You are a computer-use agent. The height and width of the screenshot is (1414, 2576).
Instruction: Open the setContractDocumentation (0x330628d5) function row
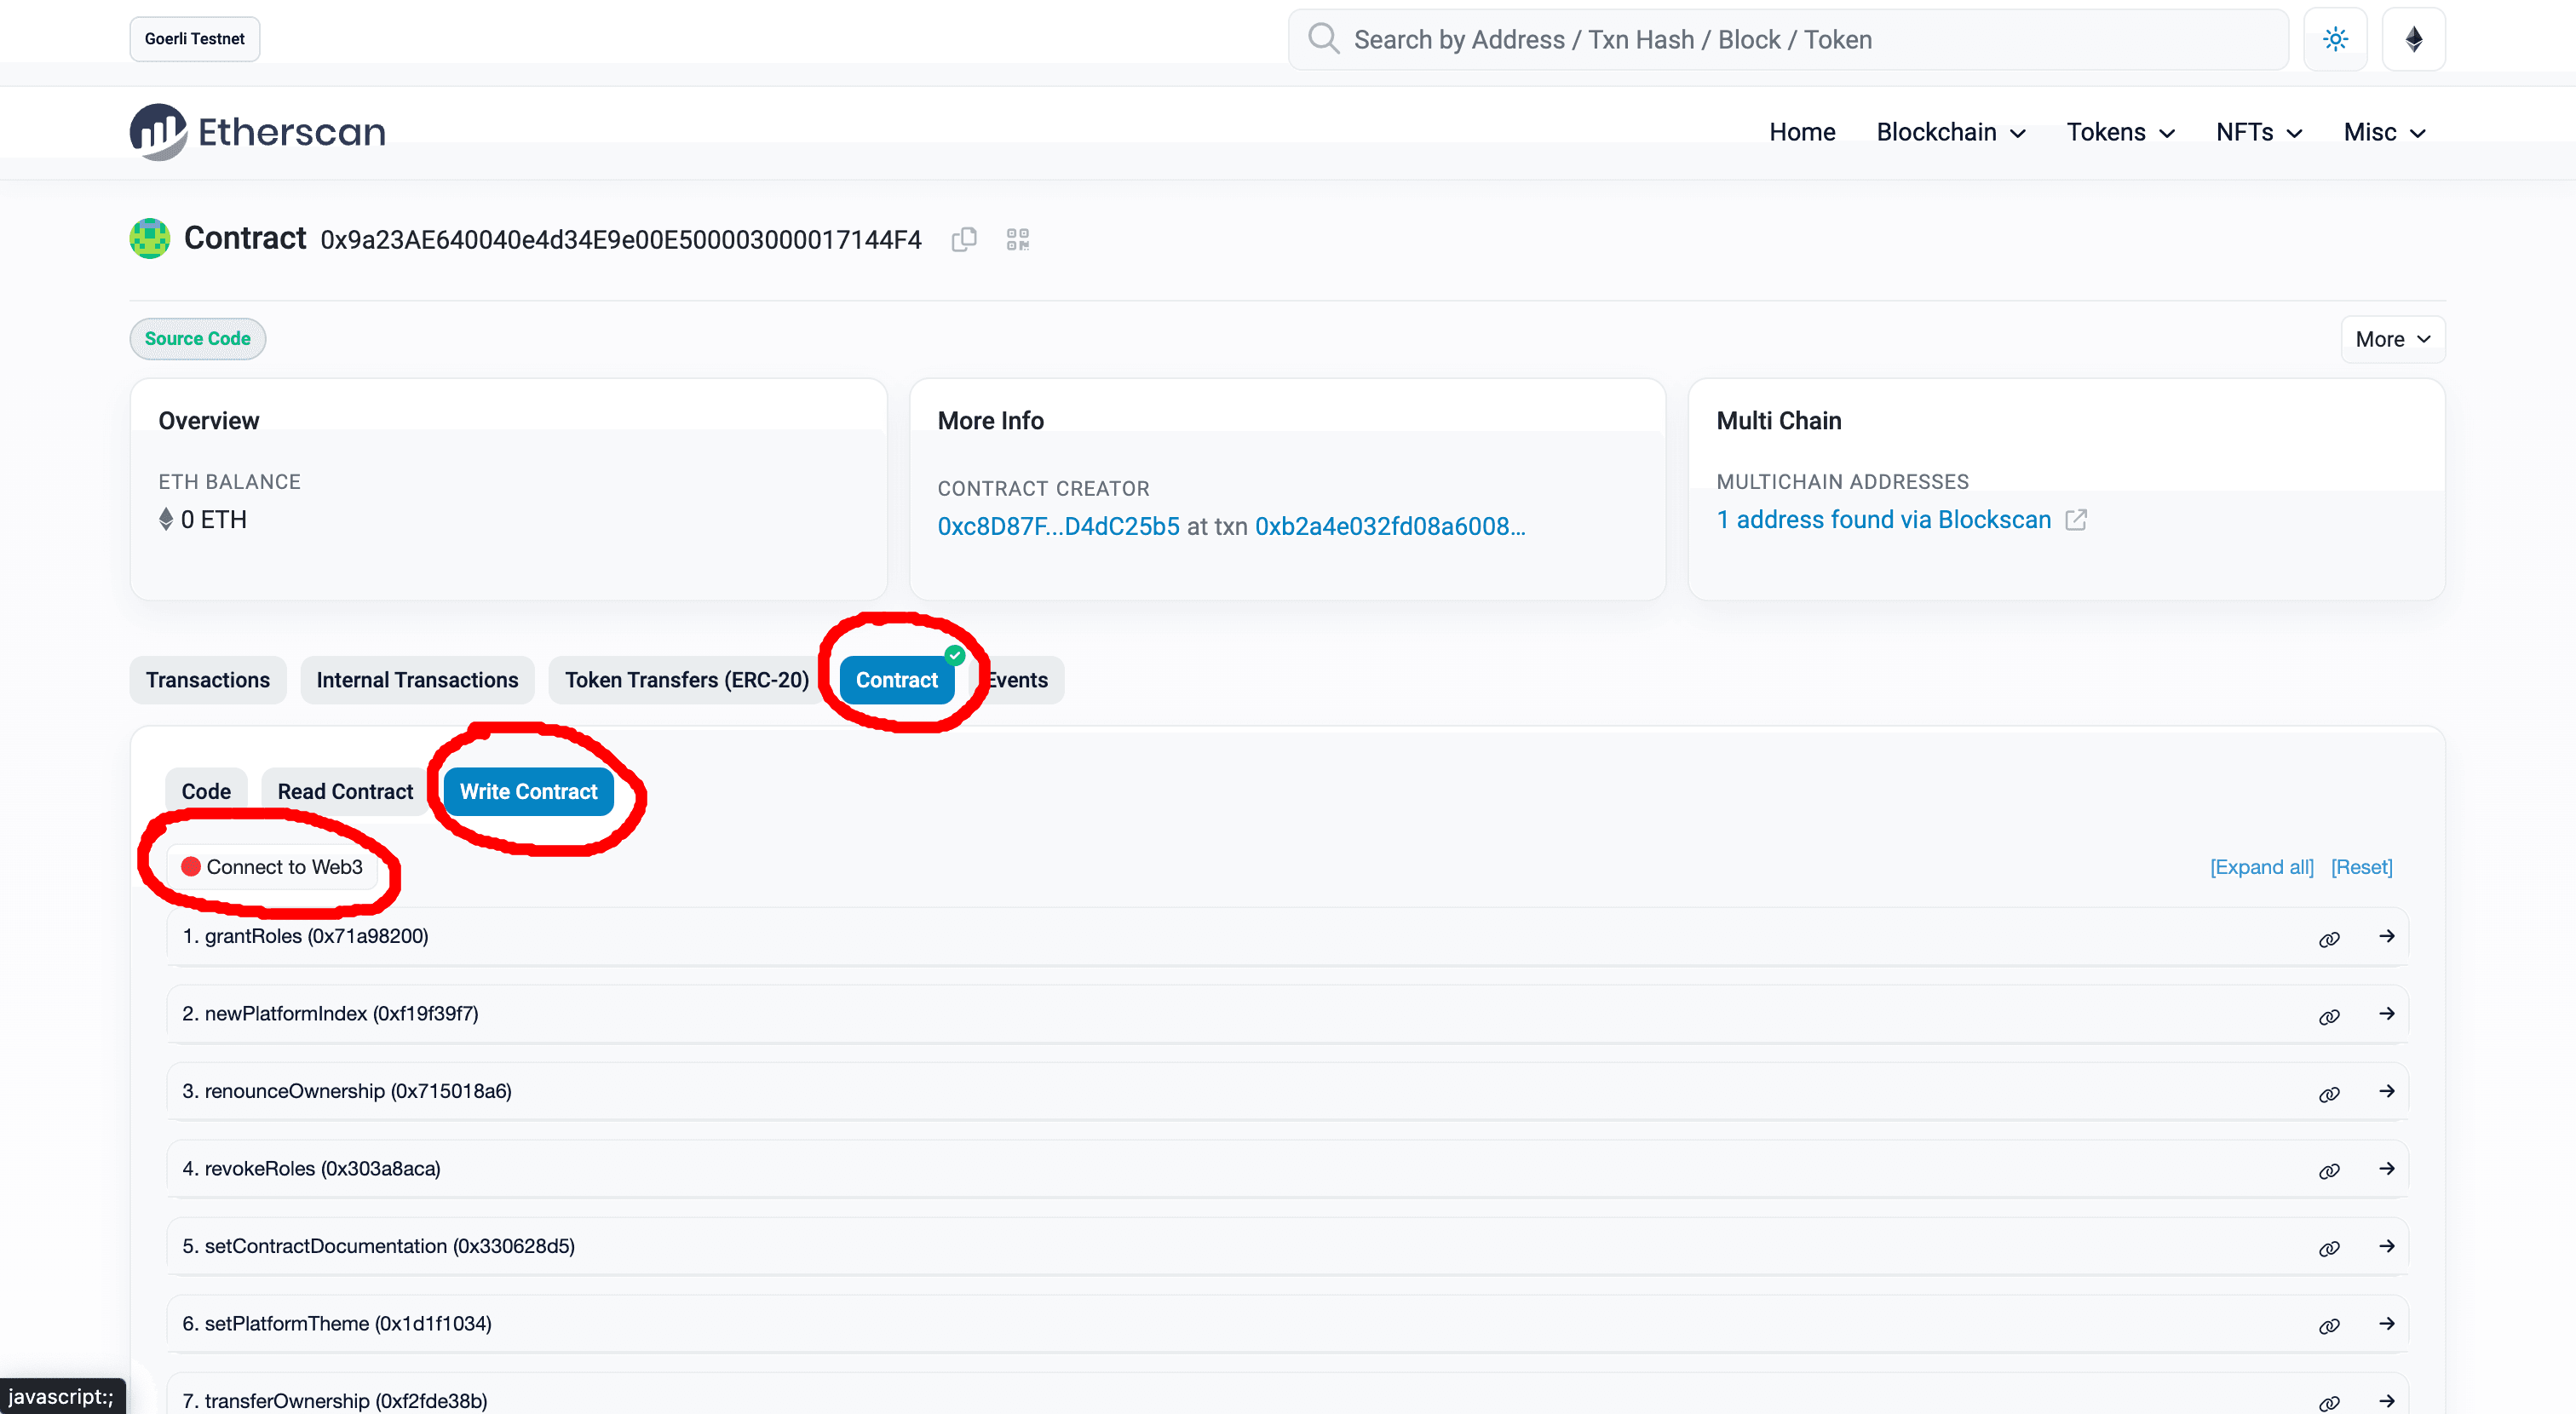pyautogui.click(x=1287, y=1246)
